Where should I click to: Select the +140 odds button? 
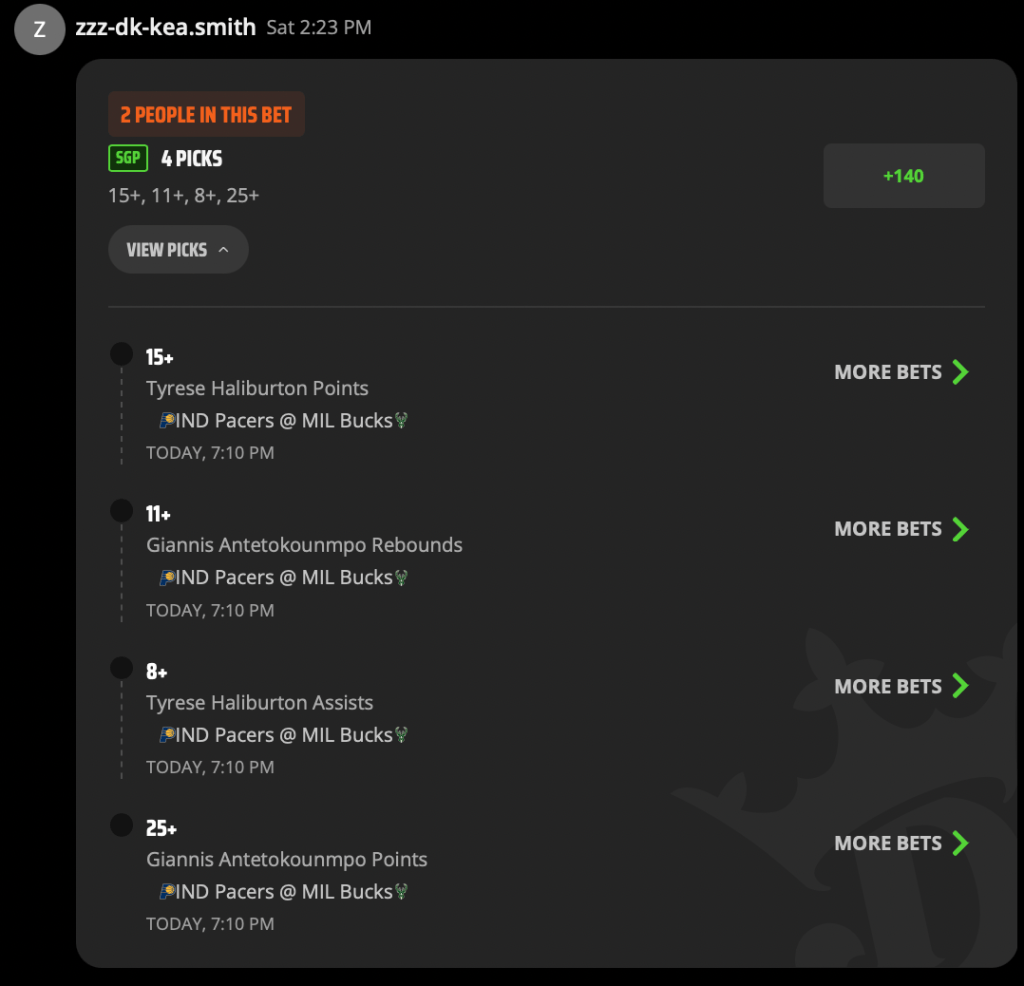(904, 176)
